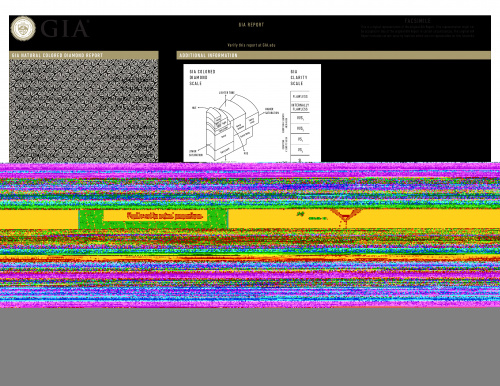The image size is (500, 386).
Task: Click the red text in the yellow banner
Action: 165,216
